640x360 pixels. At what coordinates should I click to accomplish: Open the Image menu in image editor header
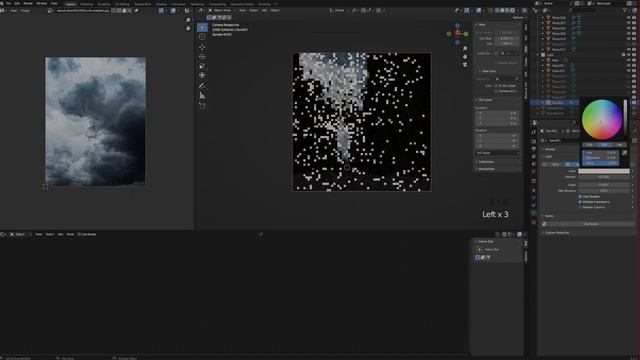[25, 11]
